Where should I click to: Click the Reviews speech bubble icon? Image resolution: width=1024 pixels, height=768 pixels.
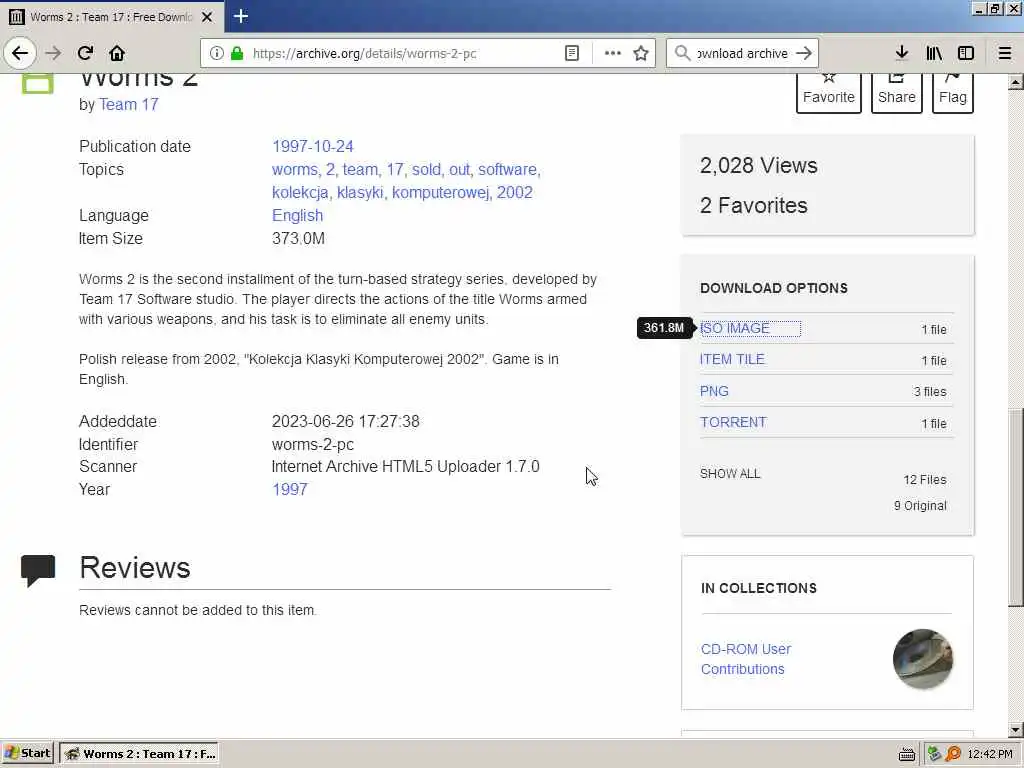[38, 571]
